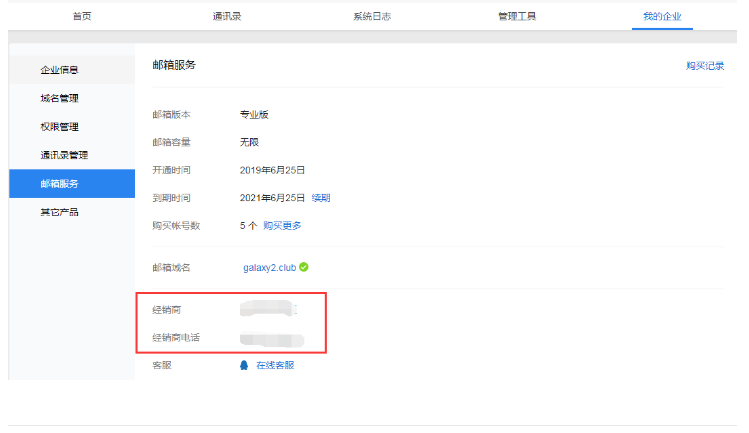
Task: Open 企业信息 in the sidebar
Action: [x=60, y=70]
